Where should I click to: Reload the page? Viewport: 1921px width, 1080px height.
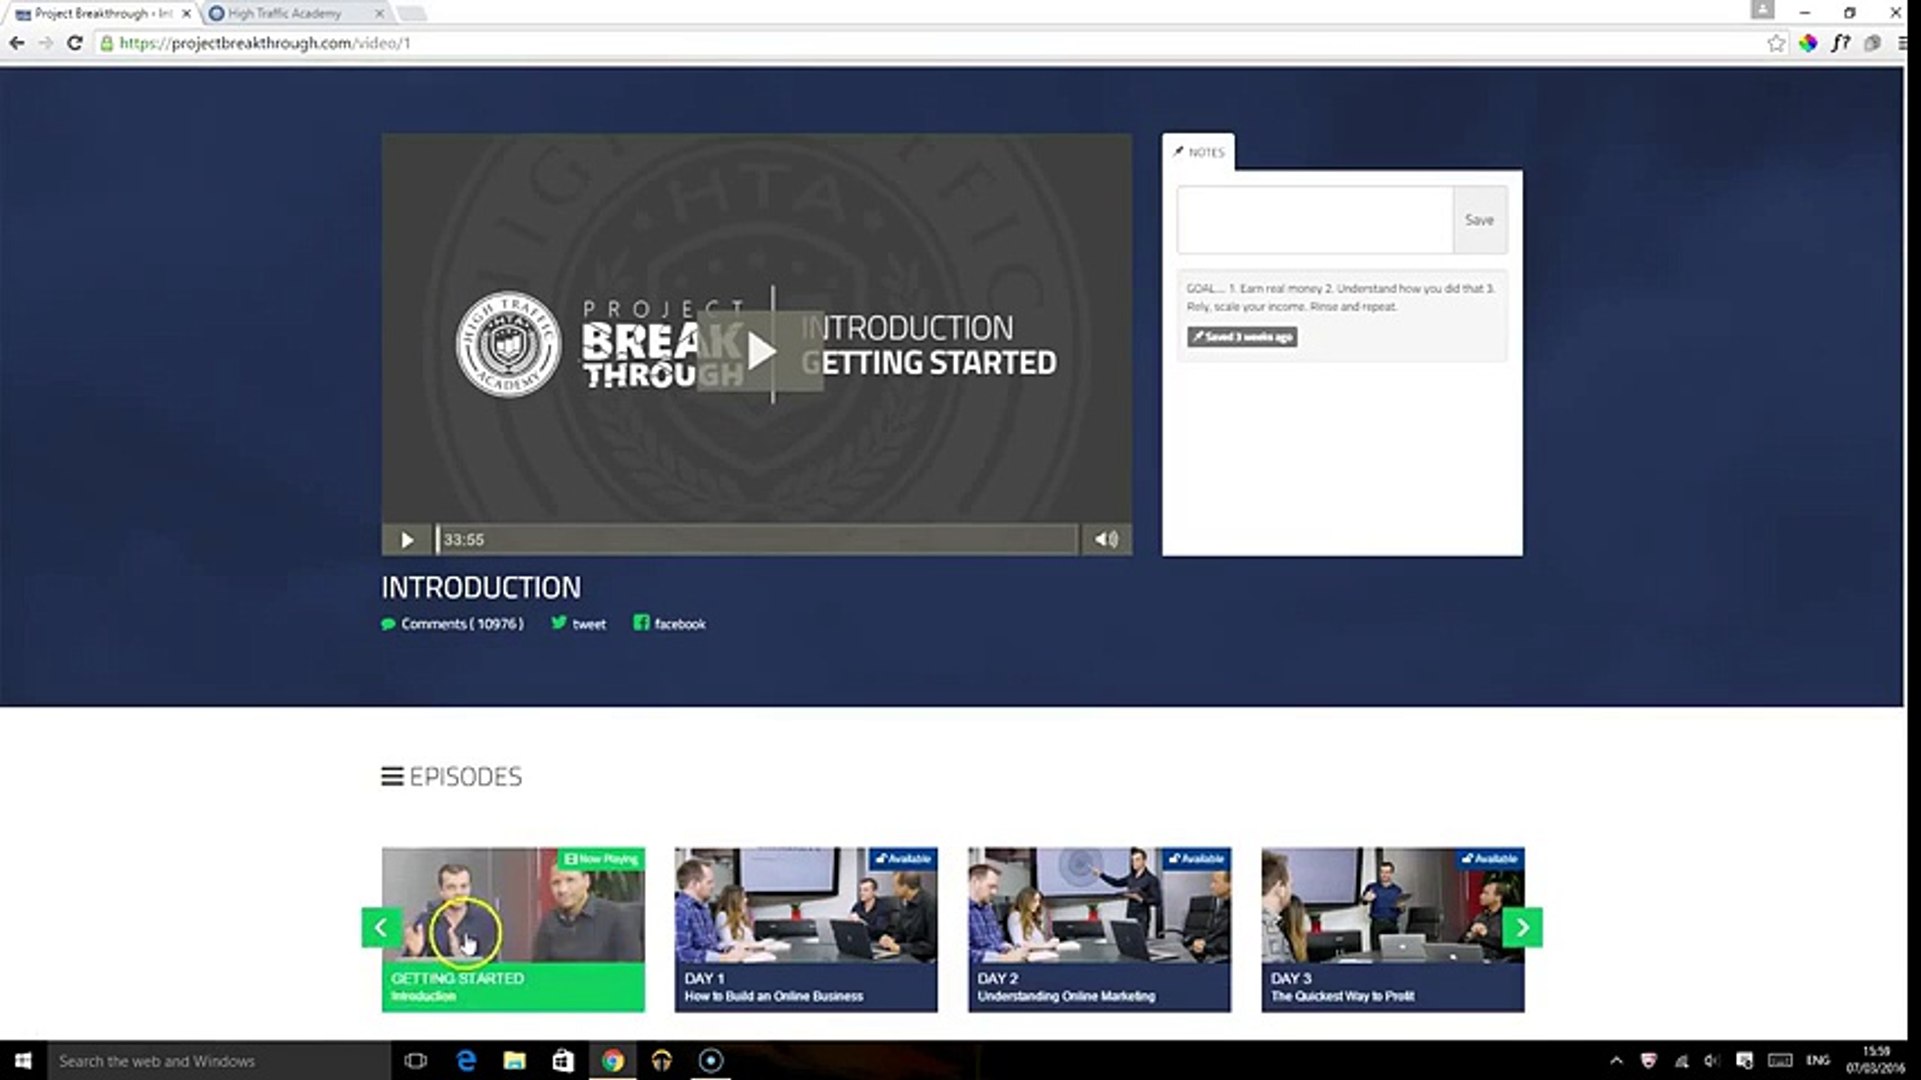[74, 43]
